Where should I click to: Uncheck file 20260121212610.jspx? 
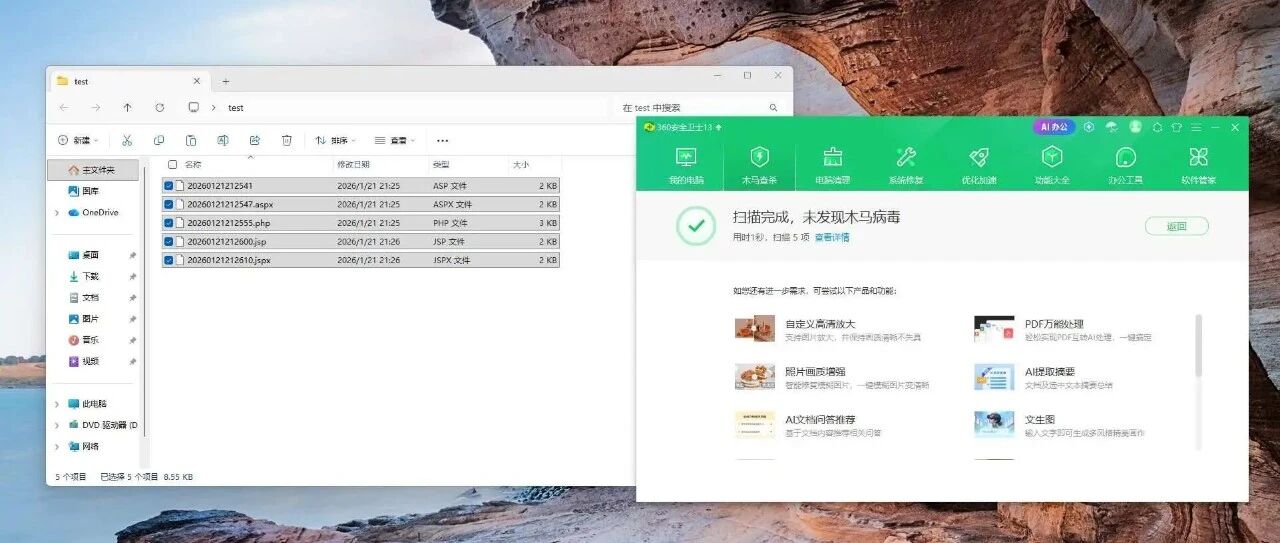pyautogui.click(x=168, y=260)
